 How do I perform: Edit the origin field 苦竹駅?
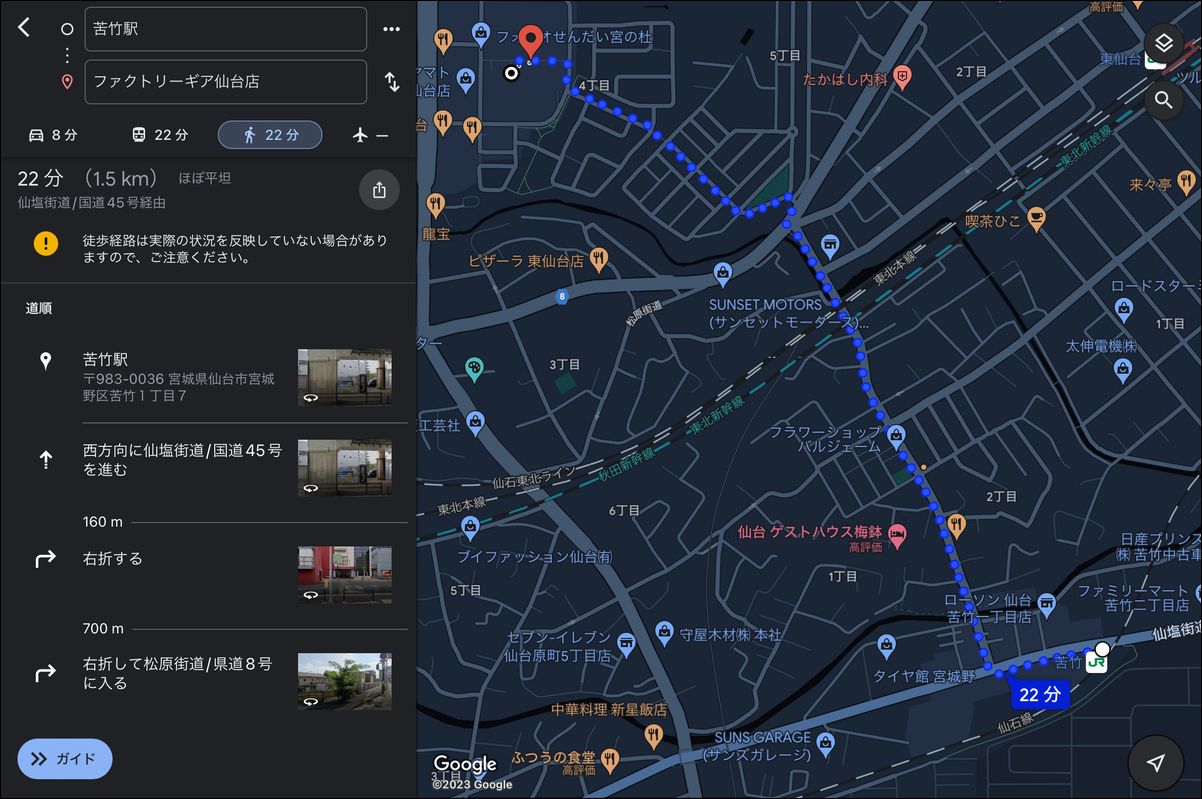point(226,29)
